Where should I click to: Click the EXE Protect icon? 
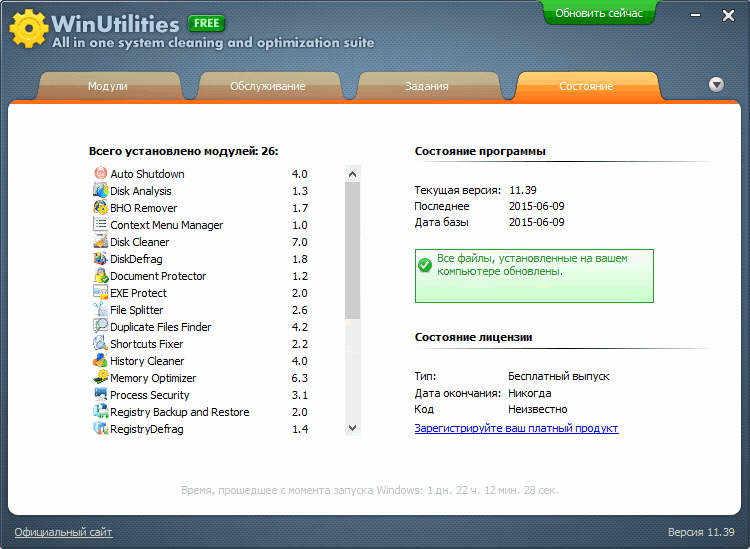[x=100, y=292]
